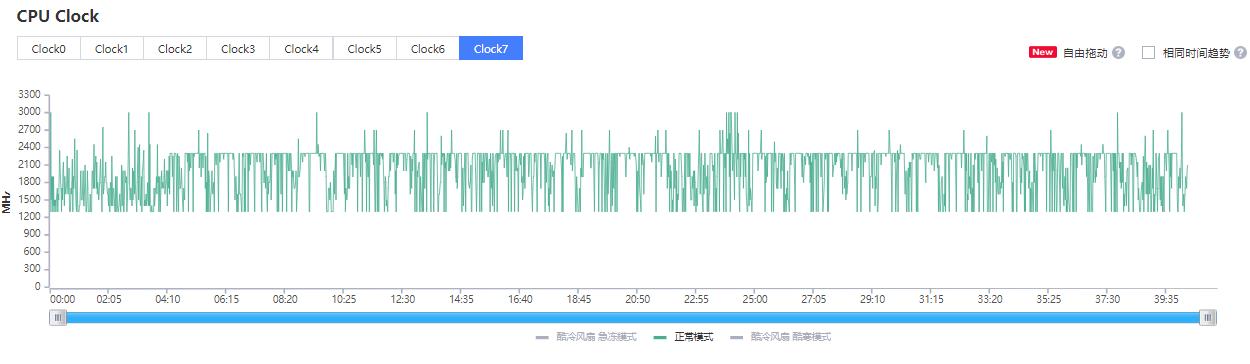This screenshot has height=364, width=1250.
Task: Click the 自由拖动 label
Action: pyautogui.click(x=1085, y=52)
